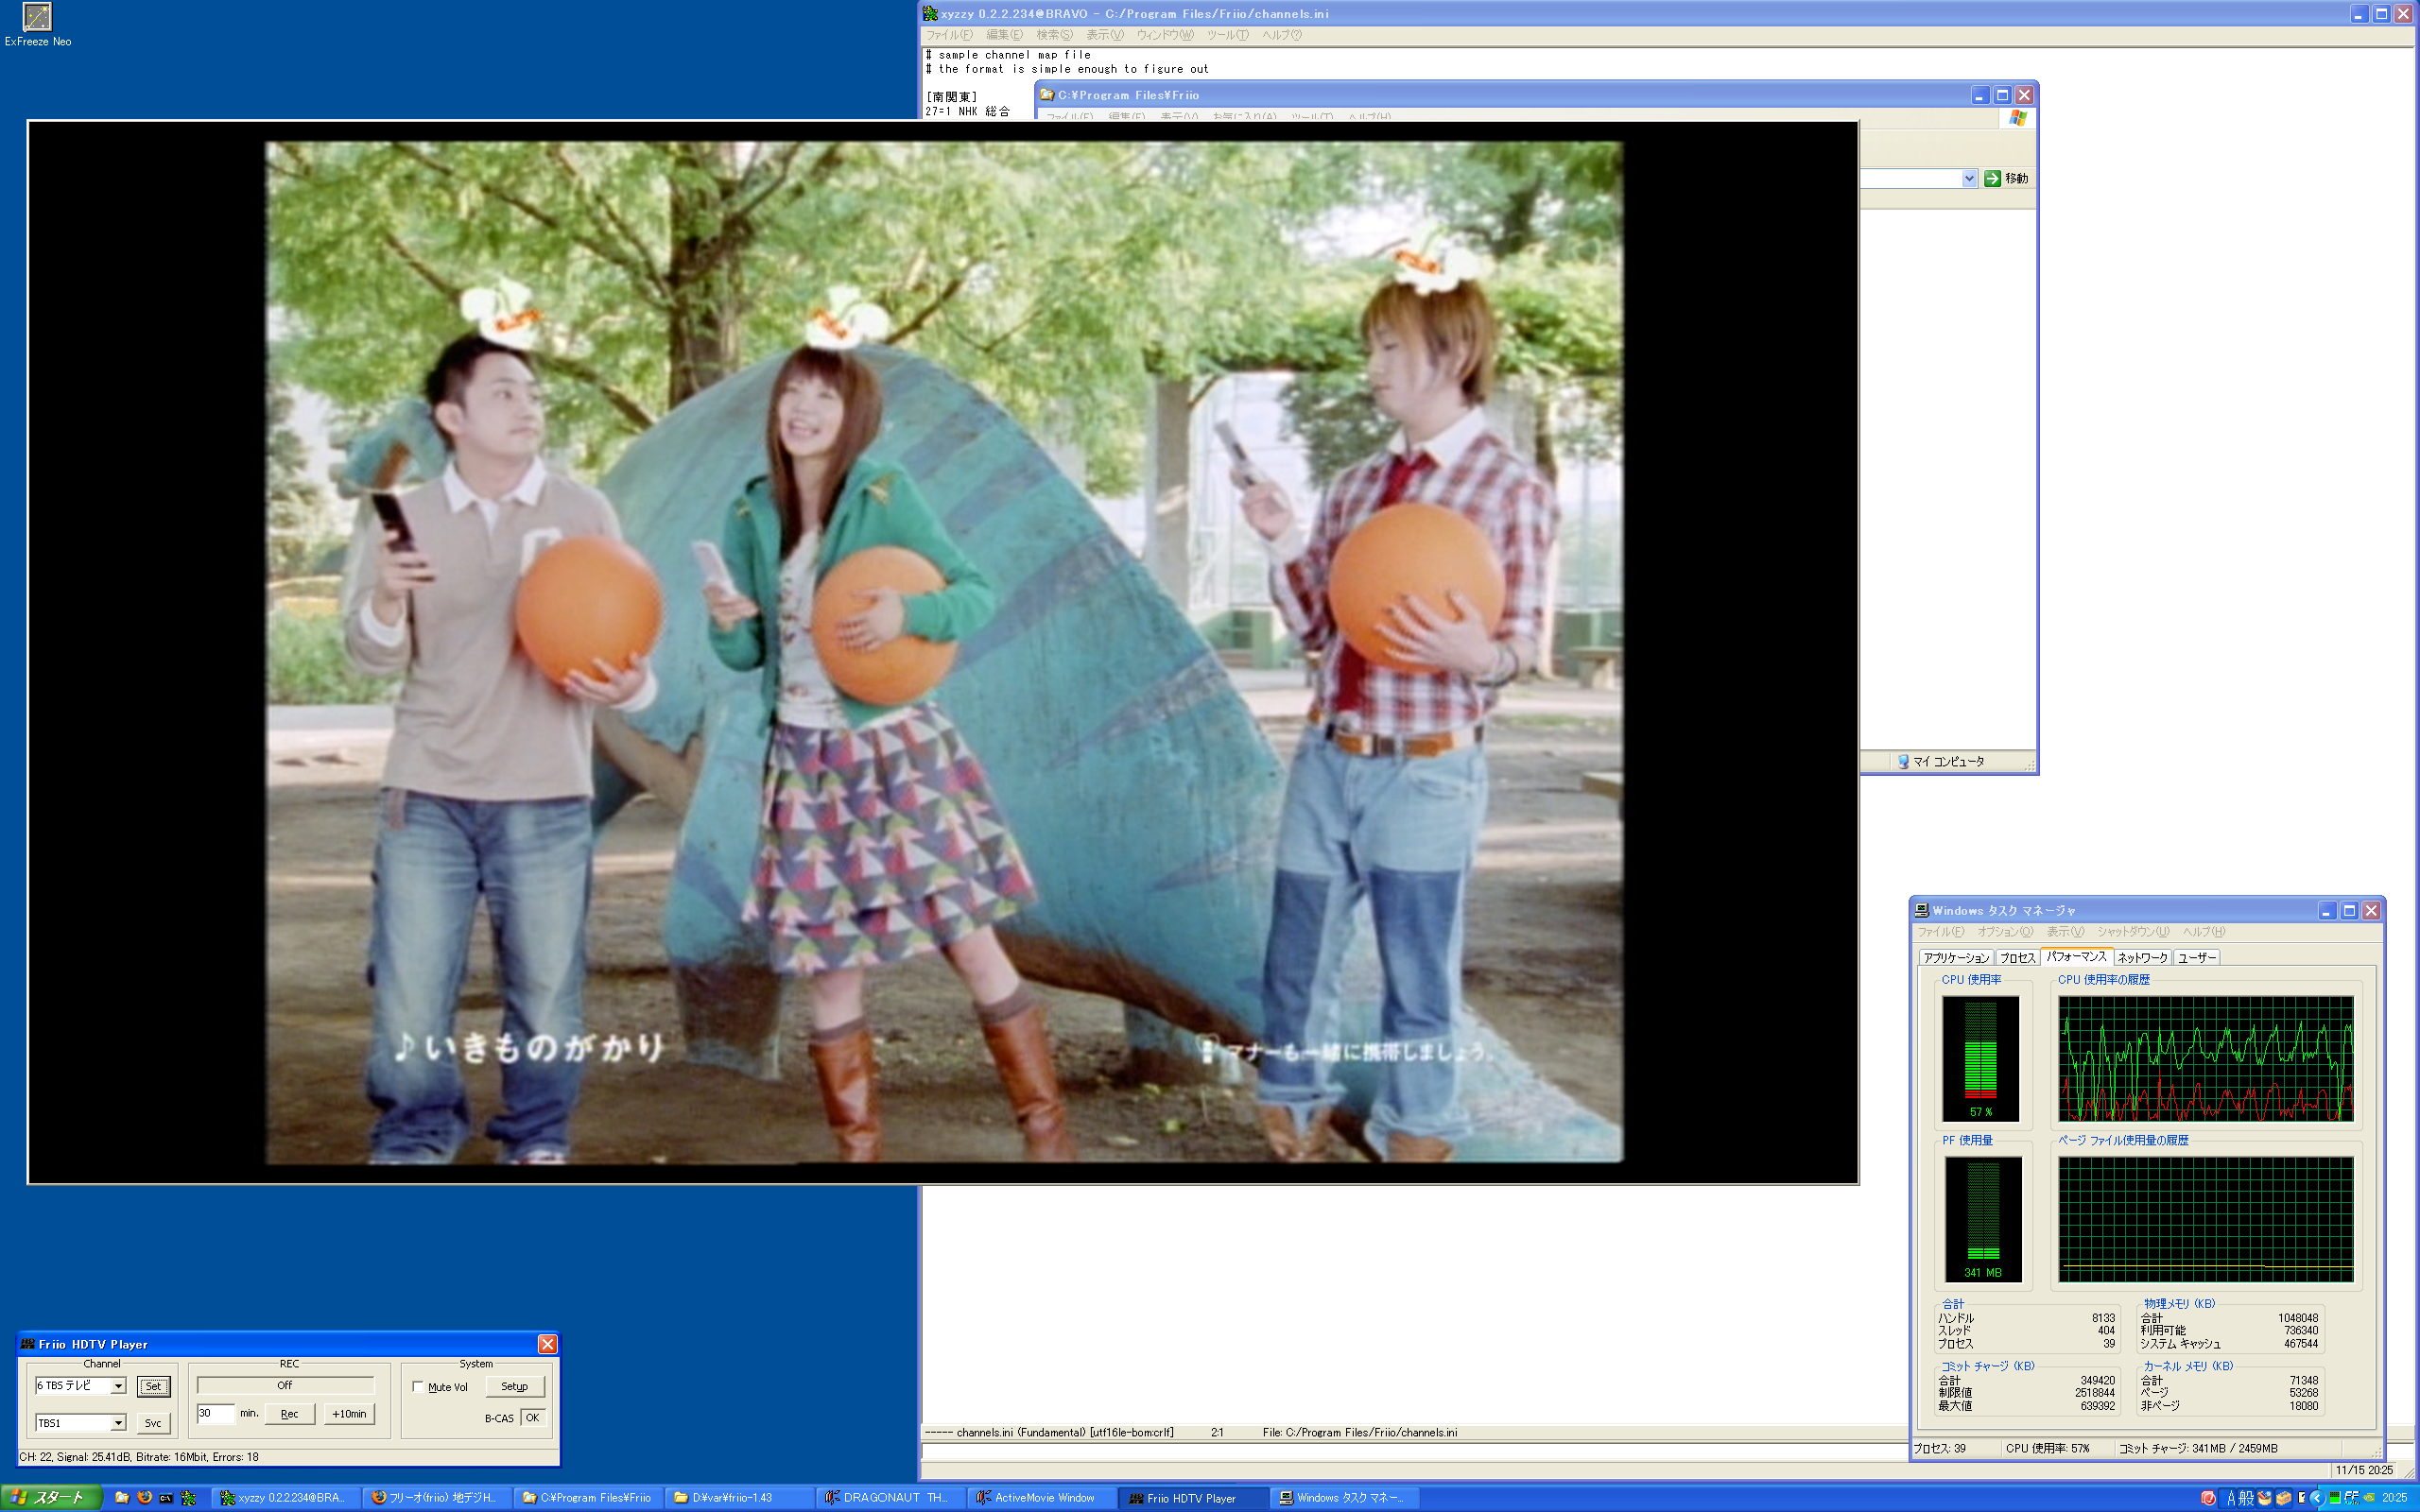Open the TBS1 service dropdown
Screen dimensions: 2420x1512
click(118, 1422)
